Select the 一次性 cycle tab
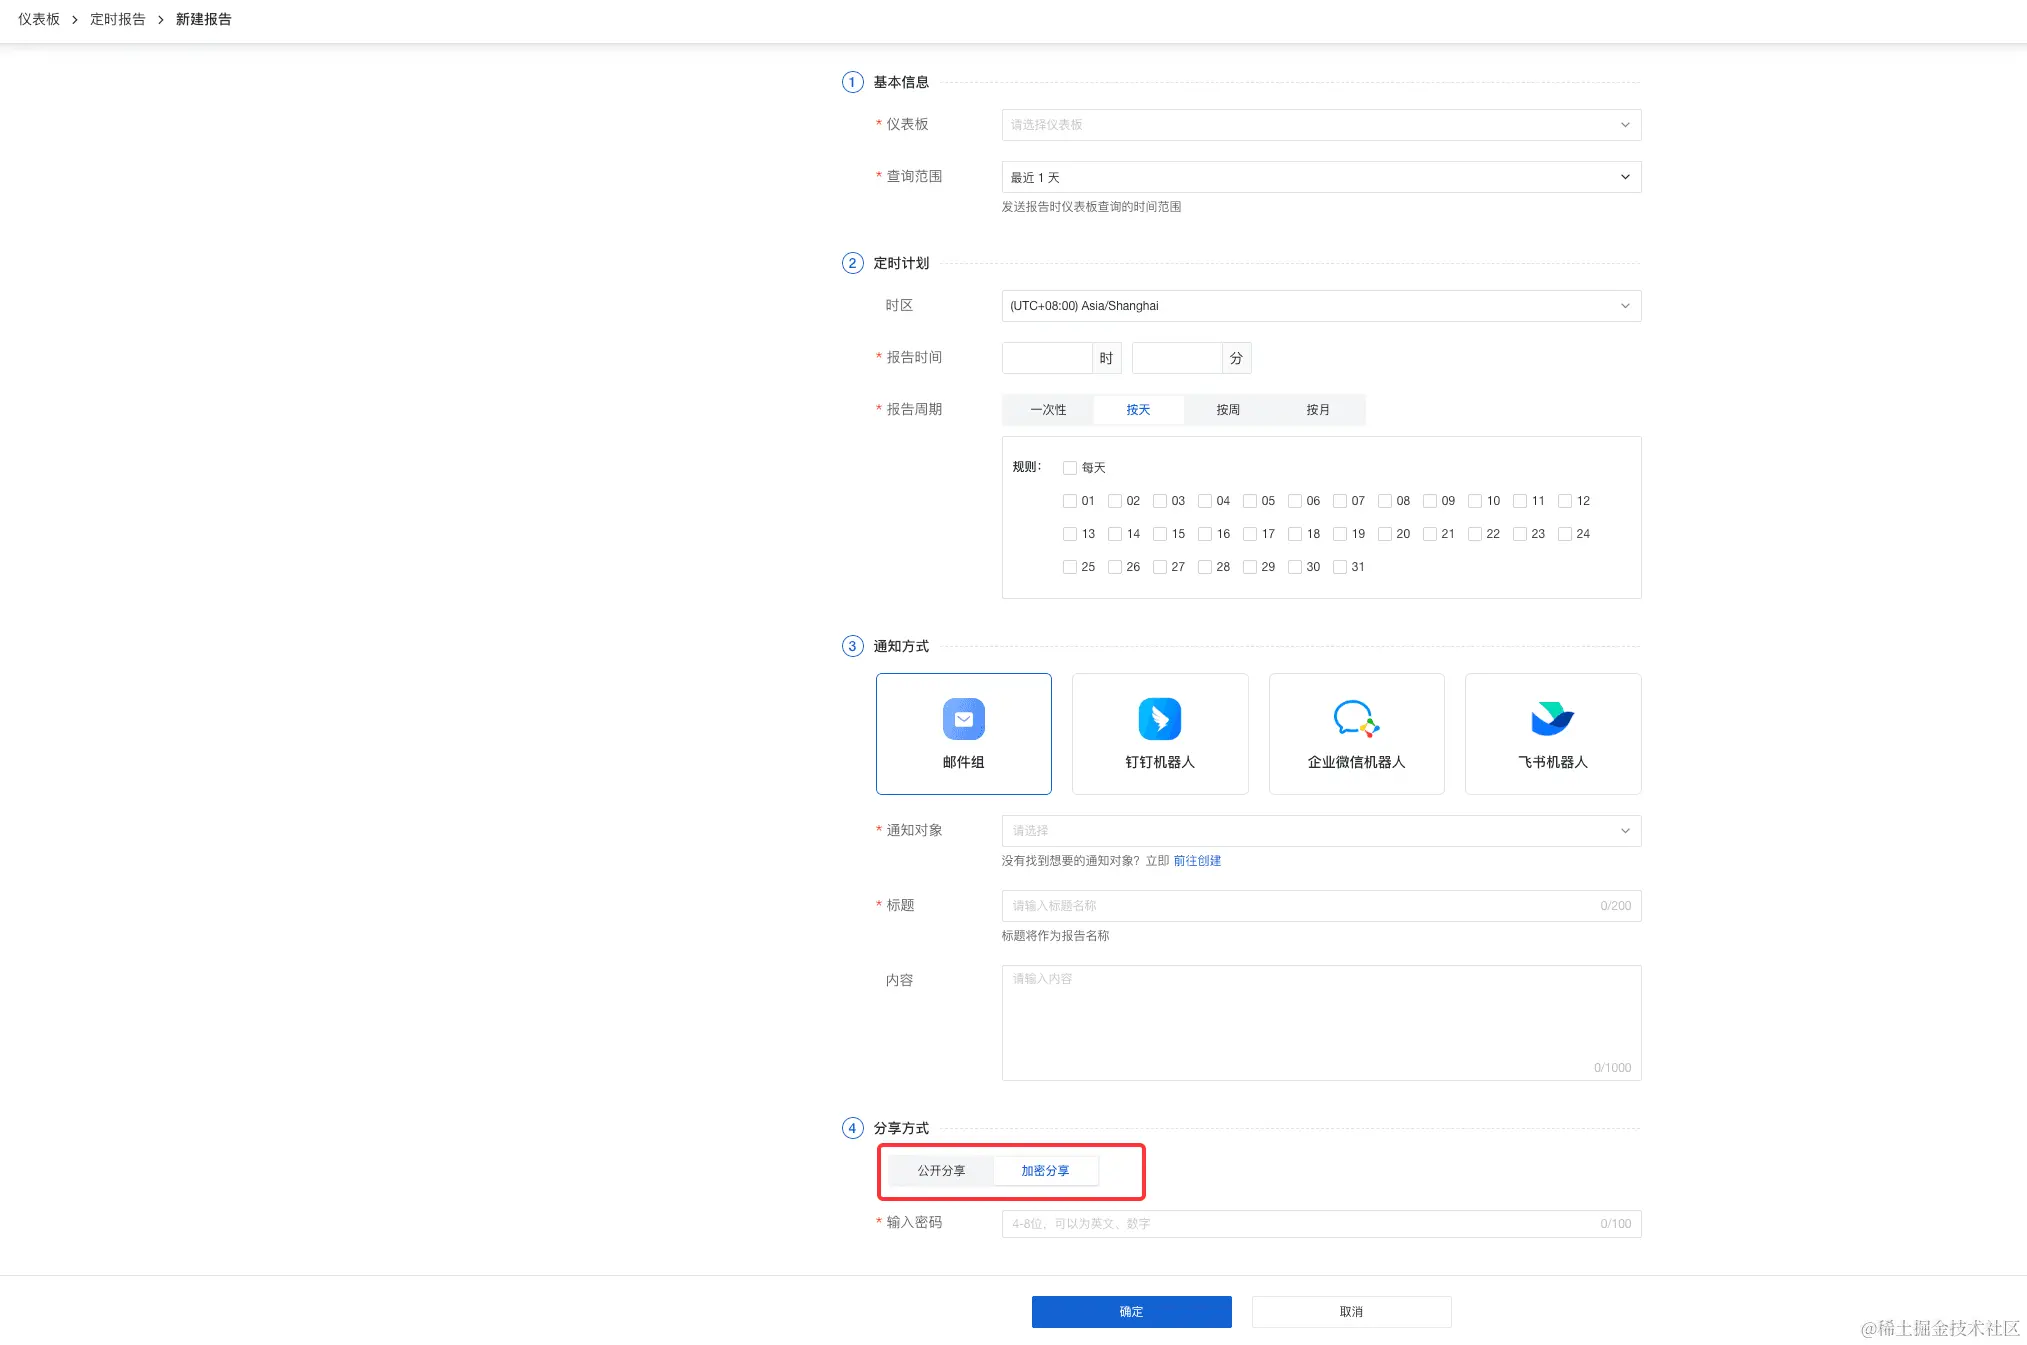This screenshot has width=2027, height=1345. pos(1048,410)
